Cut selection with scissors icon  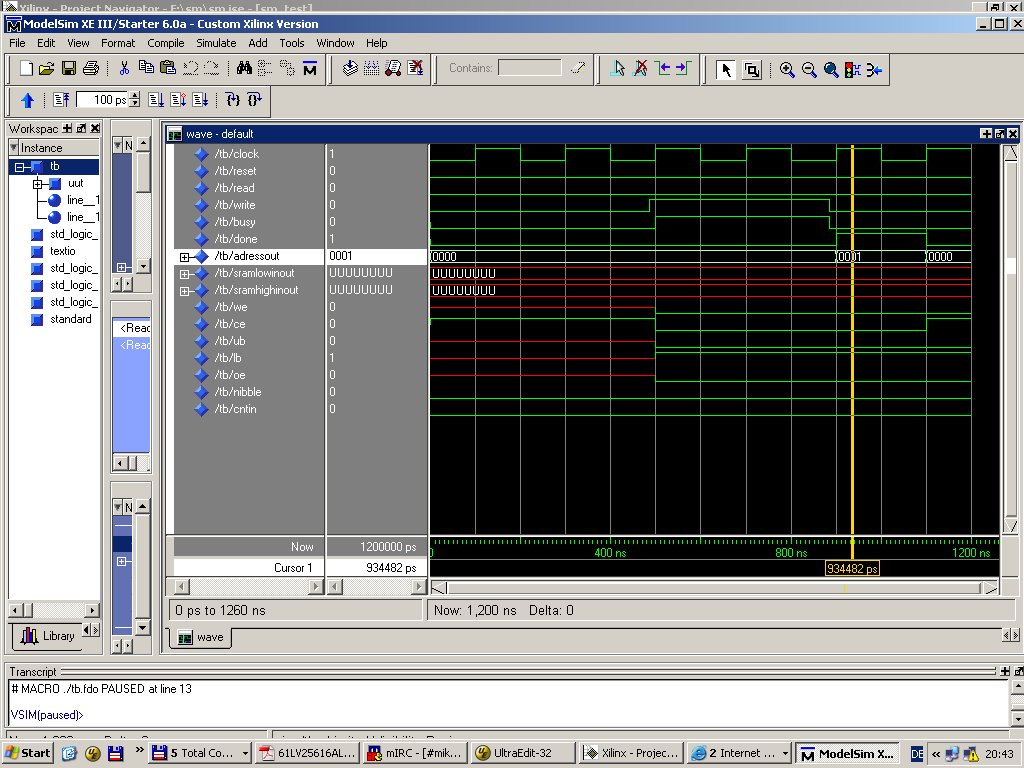pos(124,68)
